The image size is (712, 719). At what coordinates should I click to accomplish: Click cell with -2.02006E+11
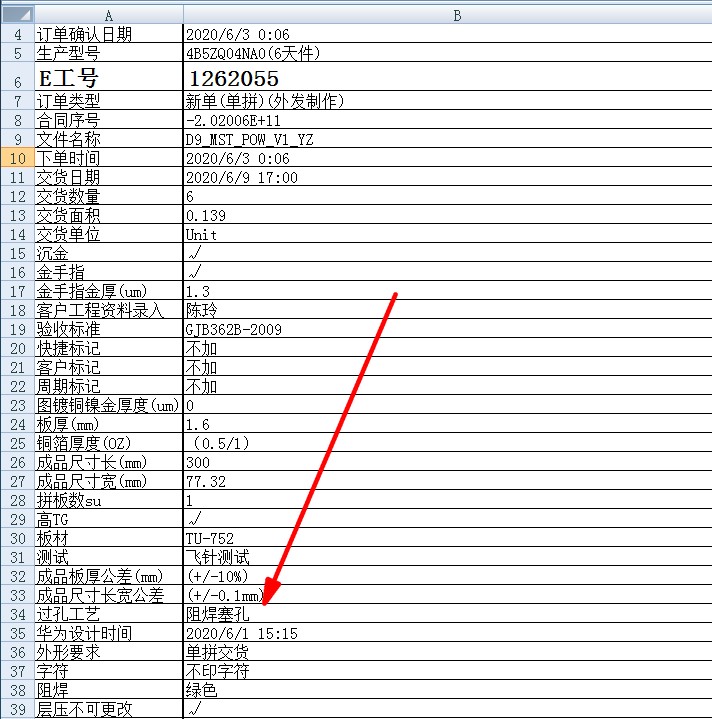click(447, 120)
